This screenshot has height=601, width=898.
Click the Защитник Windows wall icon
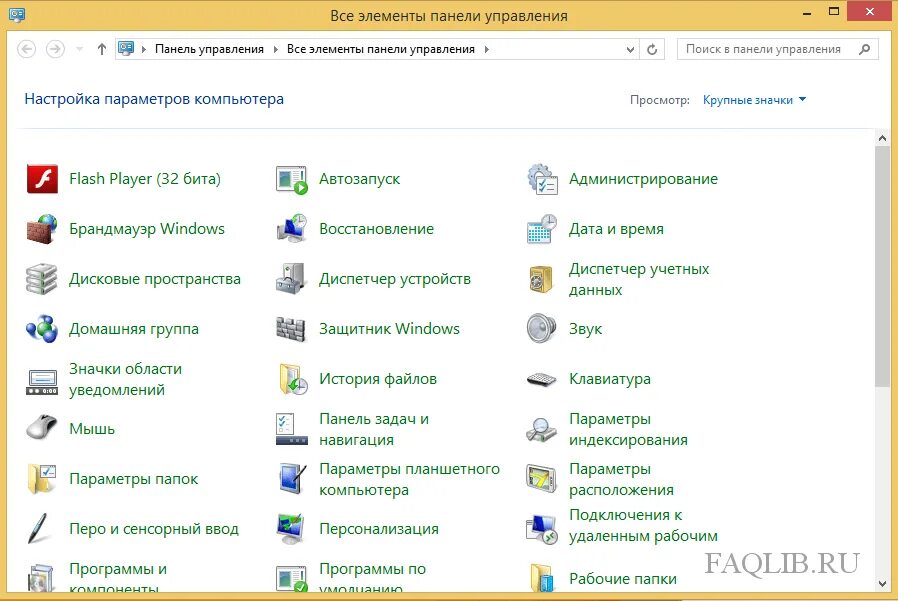291,329
